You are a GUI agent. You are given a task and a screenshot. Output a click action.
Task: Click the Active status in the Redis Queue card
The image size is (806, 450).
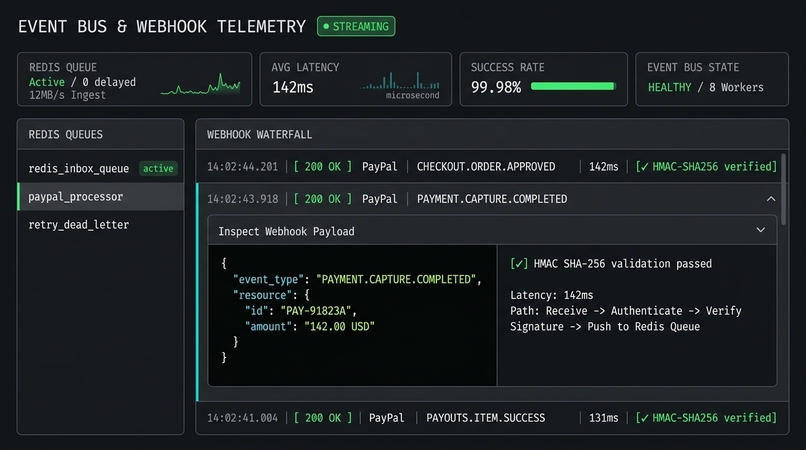pyautogui.click(x=47, y=82)
